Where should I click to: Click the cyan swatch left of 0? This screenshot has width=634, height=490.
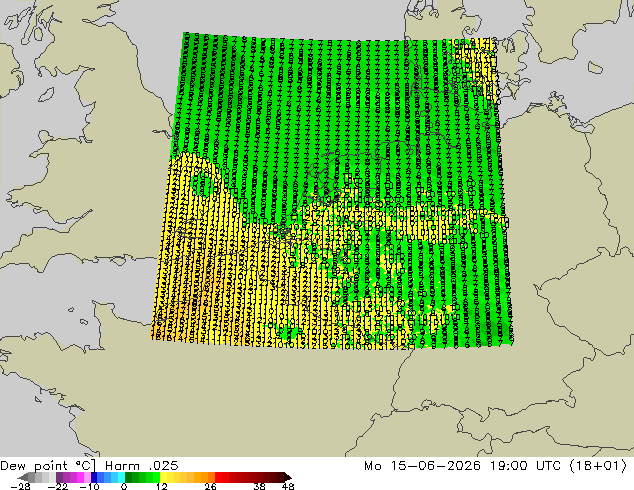coord(121,477)
